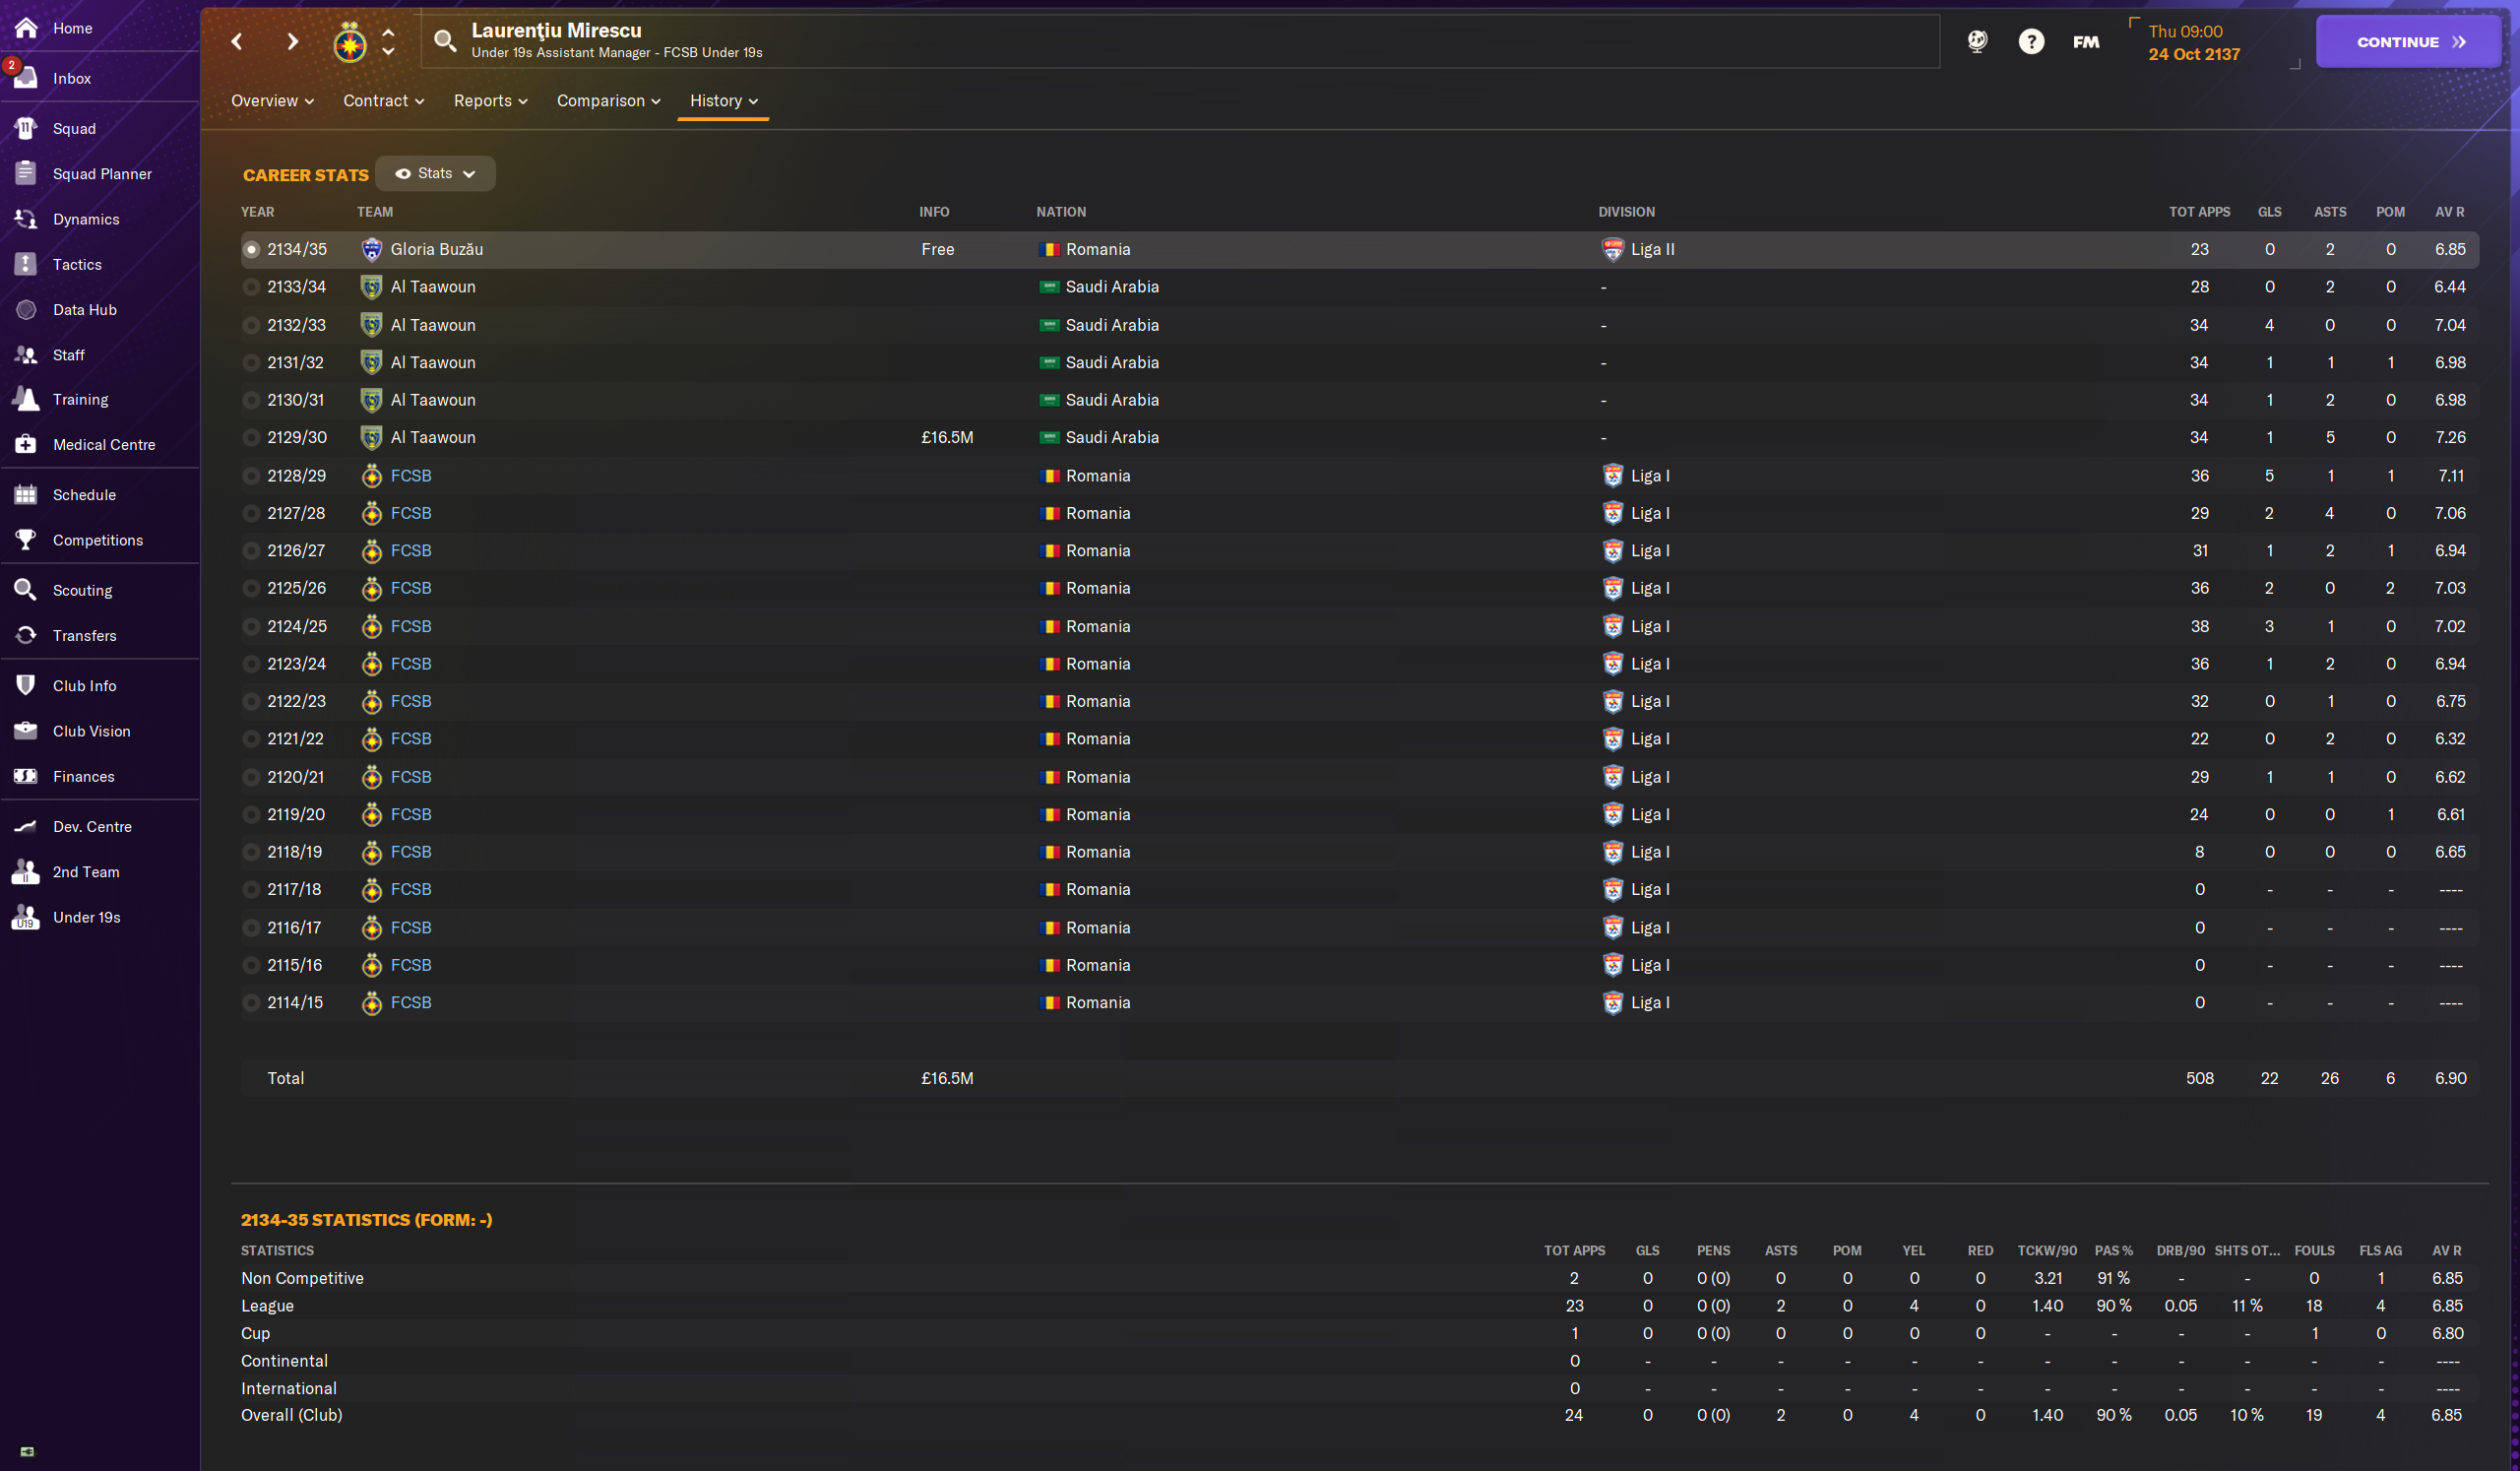Image resolution: width=2520 pixels, height=1471 pixels.
Task: Select the 2134/35 season radio button
Action: point(251,249)
